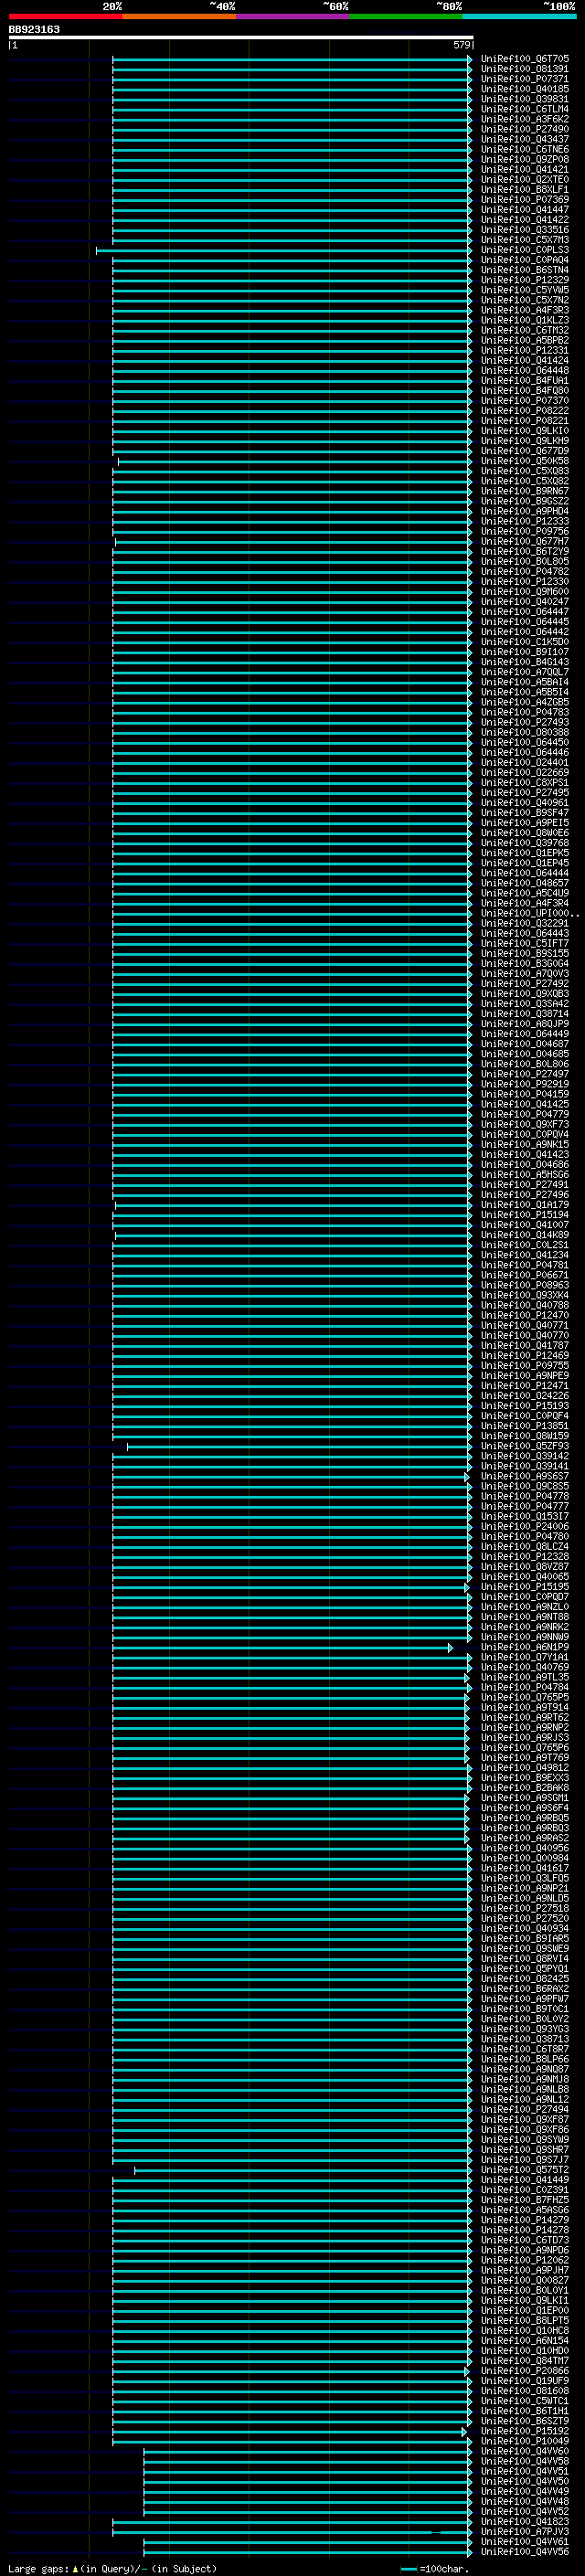The height and width of the screenshot is (2576, 585).
Task: Select the UniRef100_Q41617 label
Action: (525, 1868)
